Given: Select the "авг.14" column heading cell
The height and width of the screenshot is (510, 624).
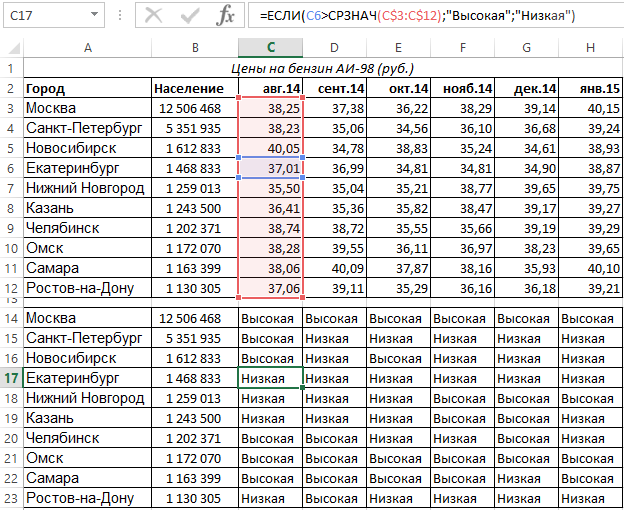Looking at the screenshot, I should [270, 88].
